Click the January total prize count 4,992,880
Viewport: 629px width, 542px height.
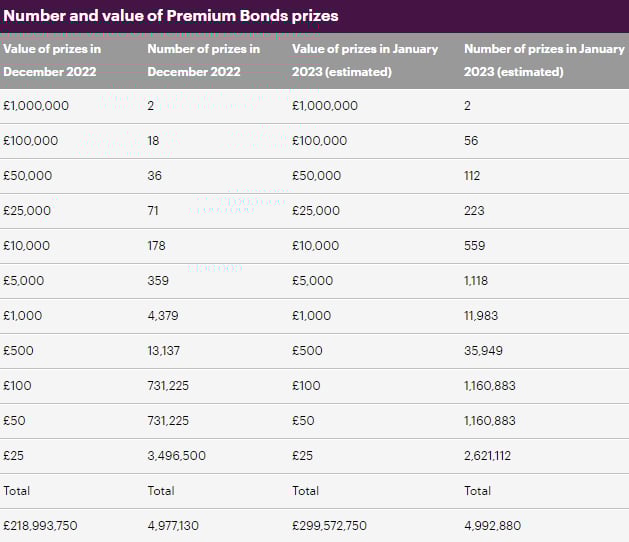495,526
